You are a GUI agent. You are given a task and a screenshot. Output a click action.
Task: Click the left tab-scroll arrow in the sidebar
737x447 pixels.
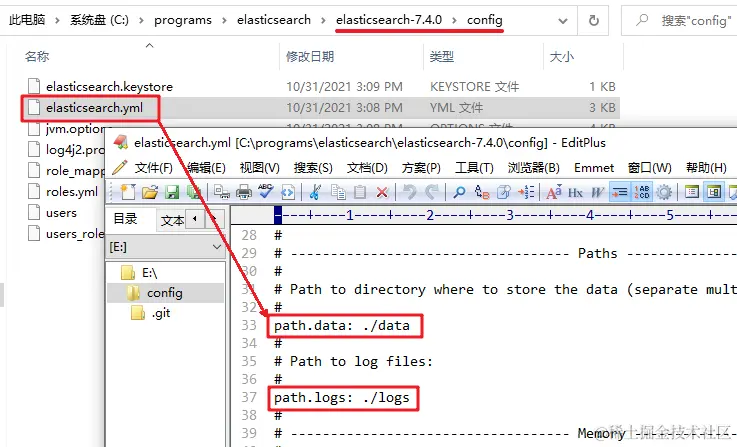pos(195,219)
